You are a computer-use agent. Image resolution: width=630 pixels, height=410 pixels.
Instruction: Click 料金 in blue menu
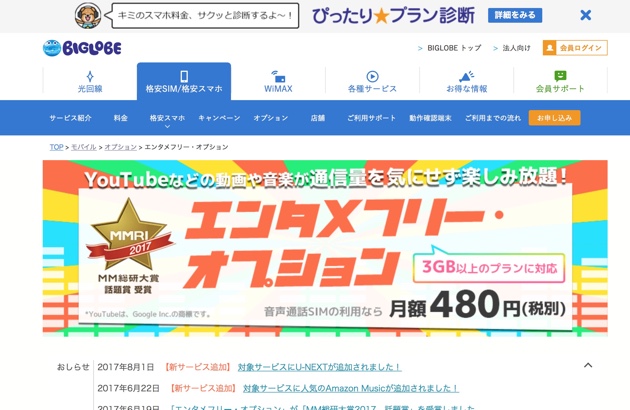coord(121,118)
